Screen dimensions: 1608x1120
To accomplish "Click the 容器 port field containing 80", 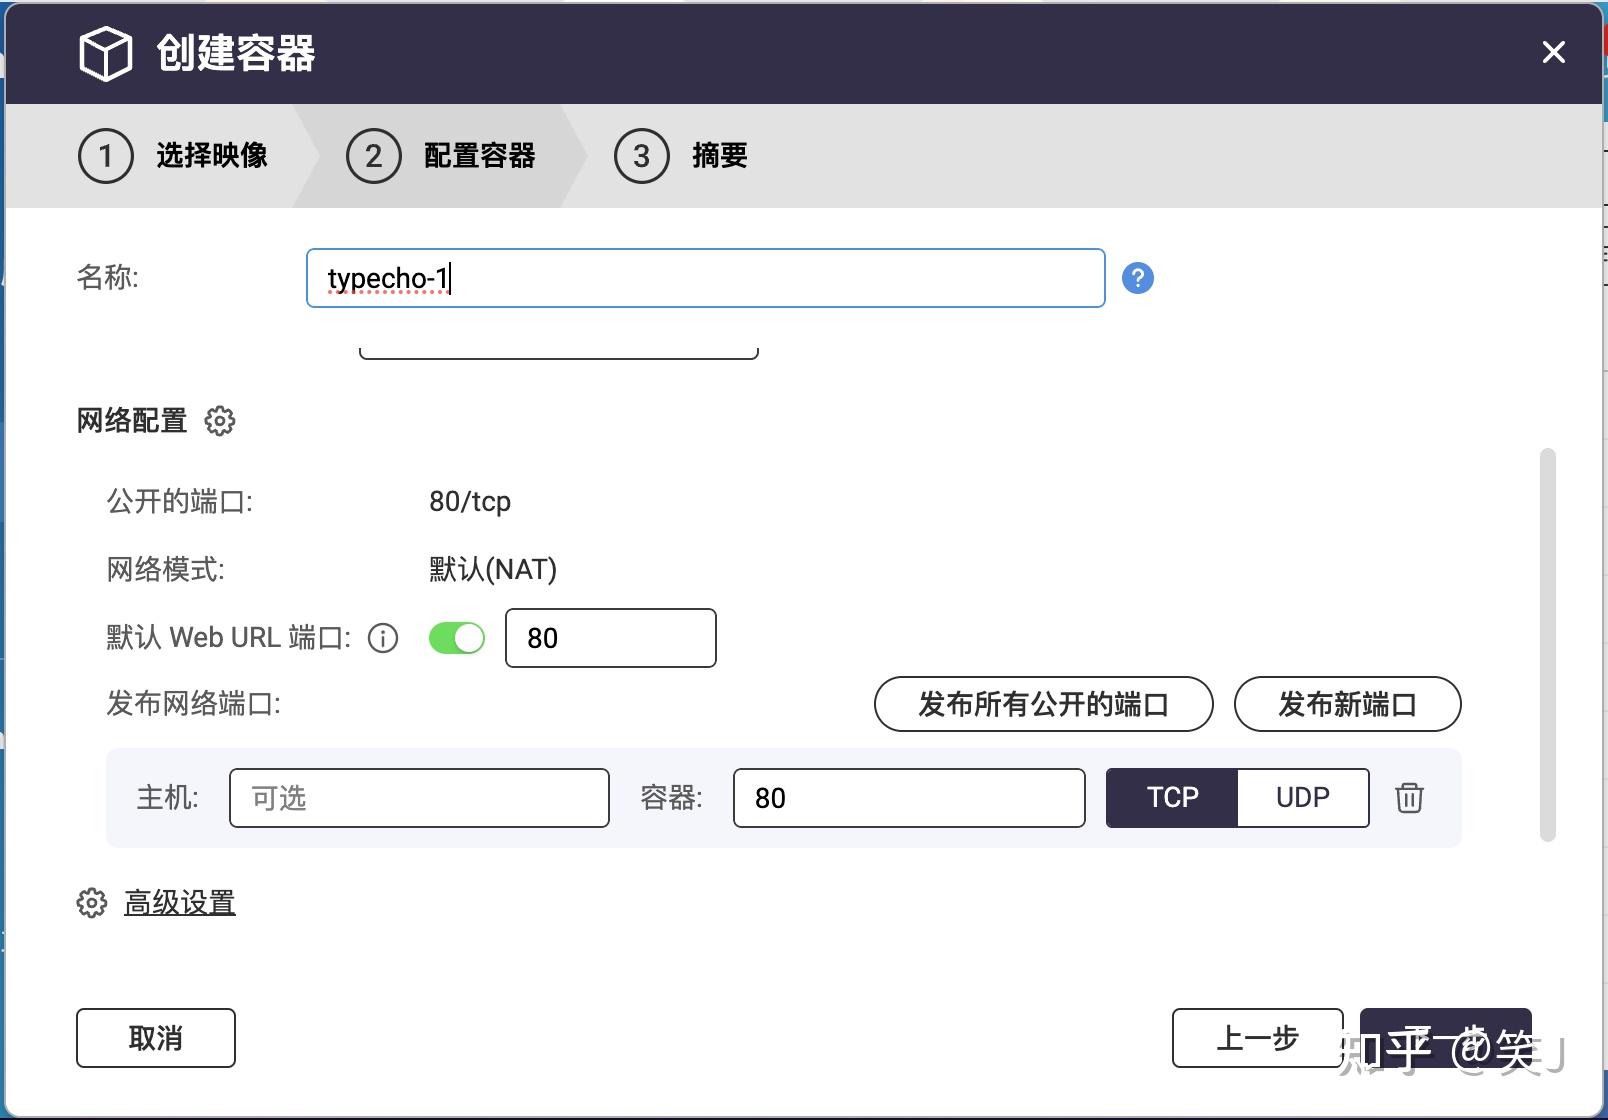I will point(907,798).
